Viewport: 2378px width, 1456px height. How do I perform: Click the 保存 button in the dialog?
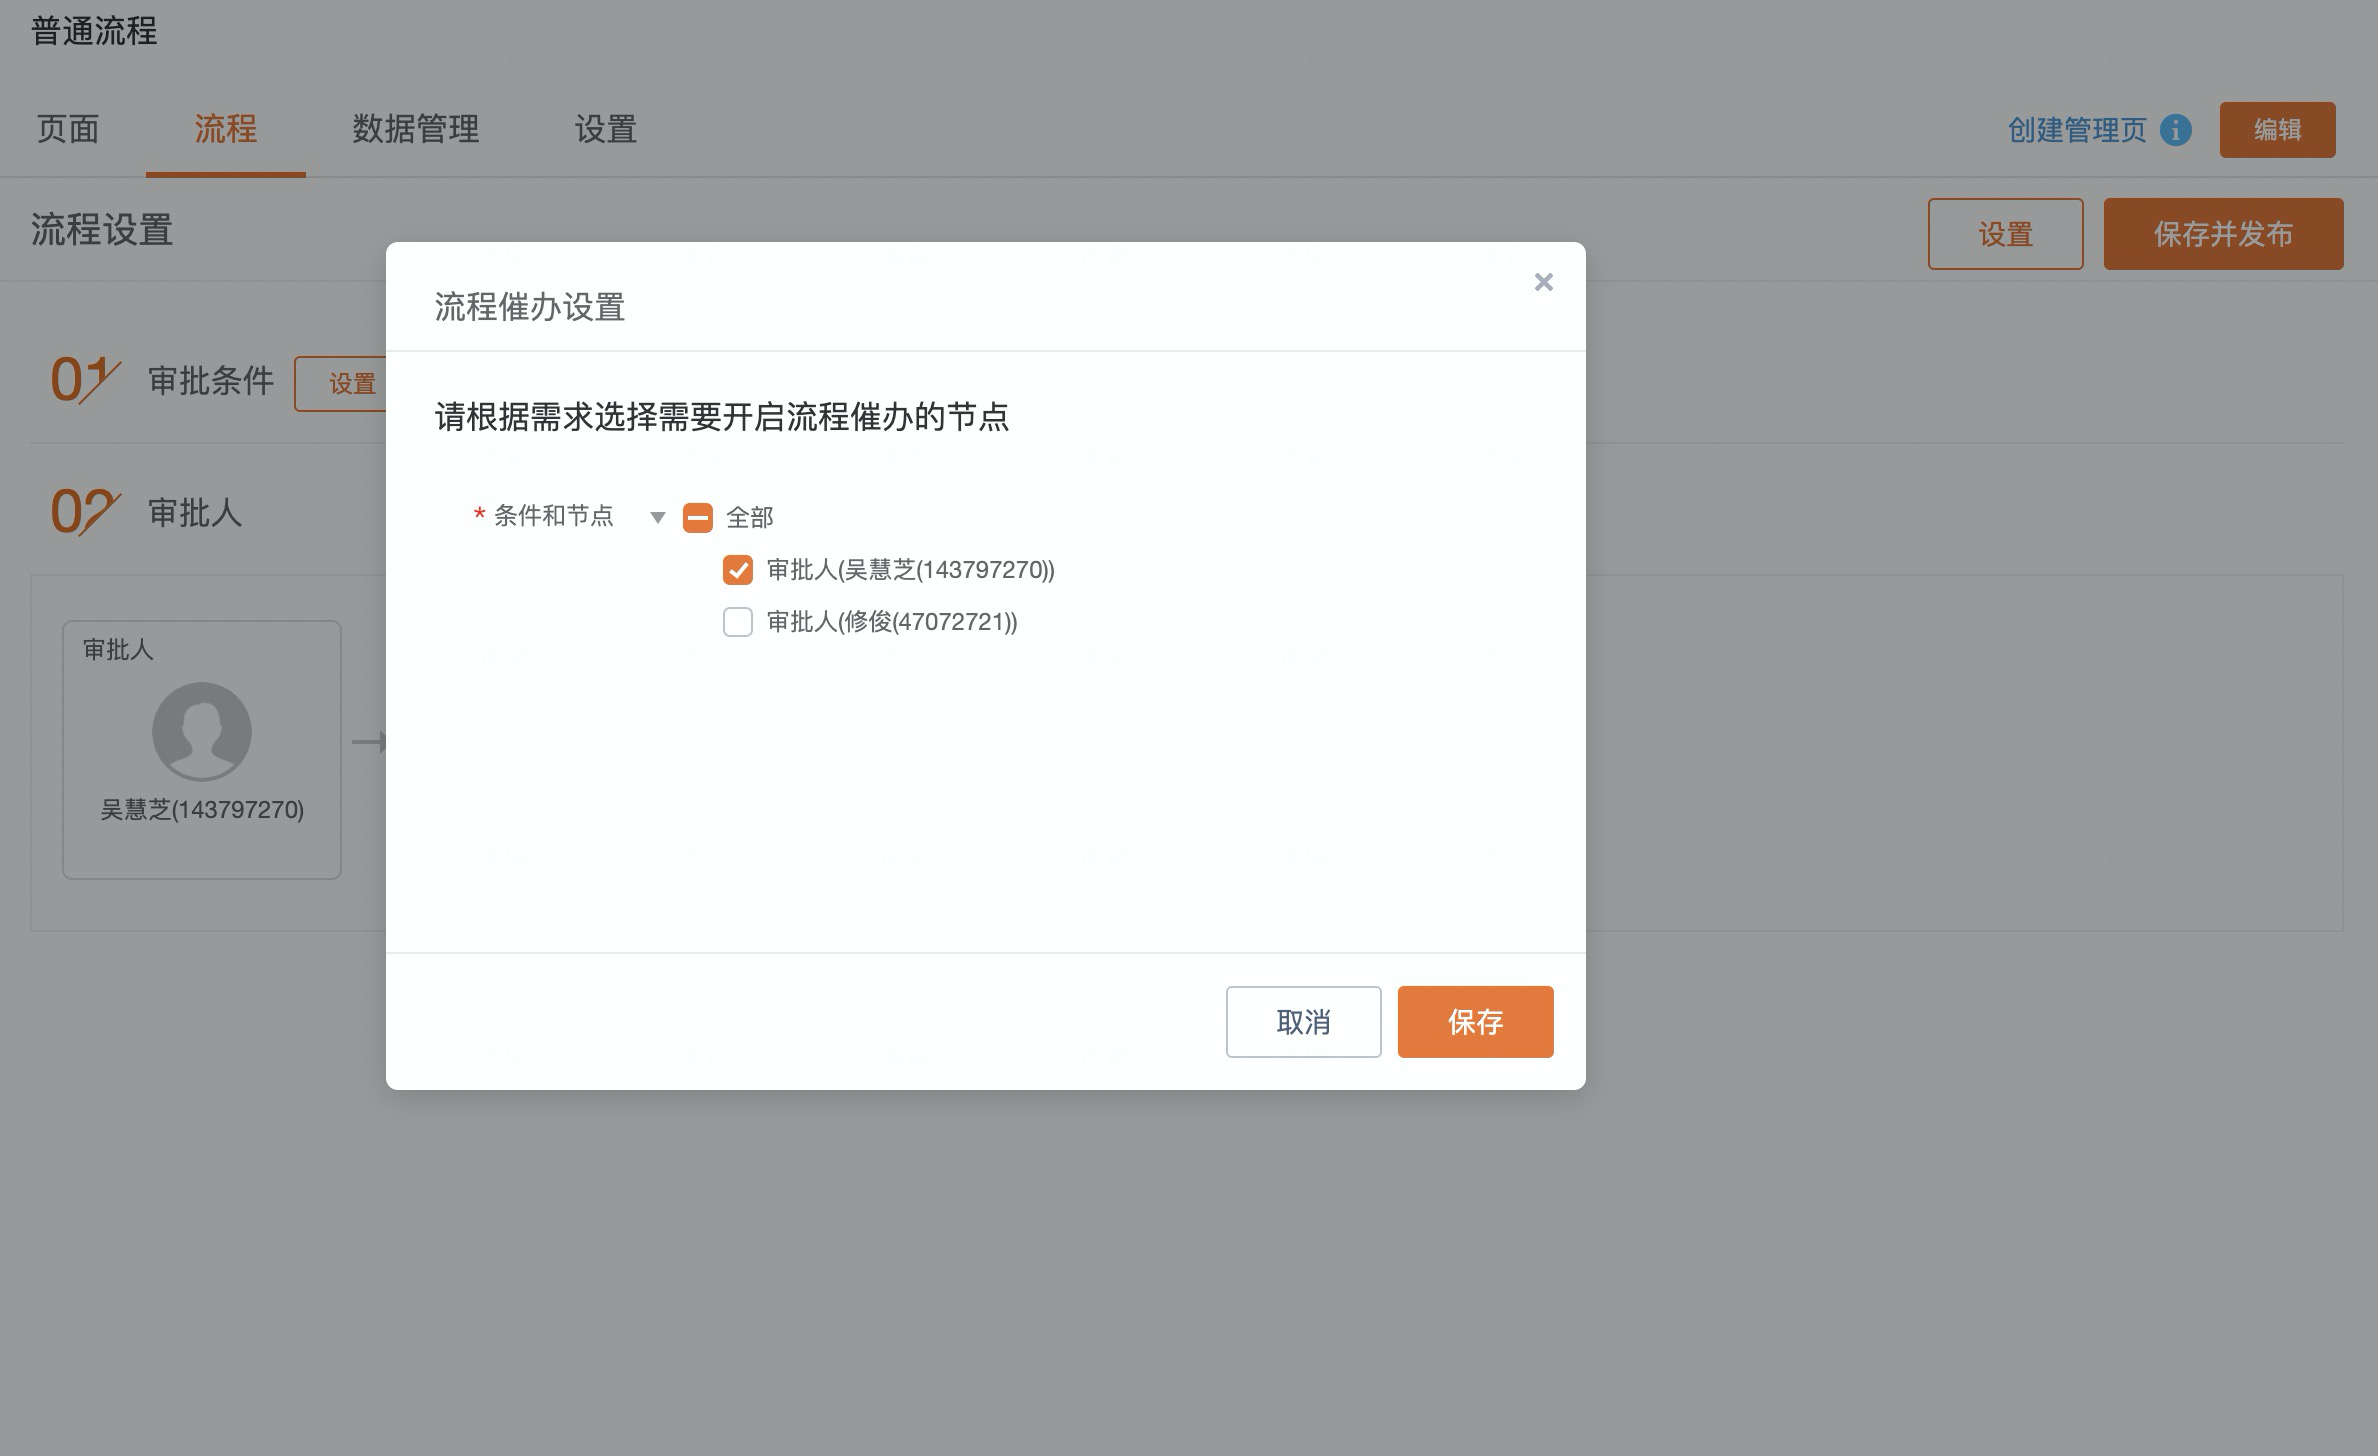coord(1474,1021)
